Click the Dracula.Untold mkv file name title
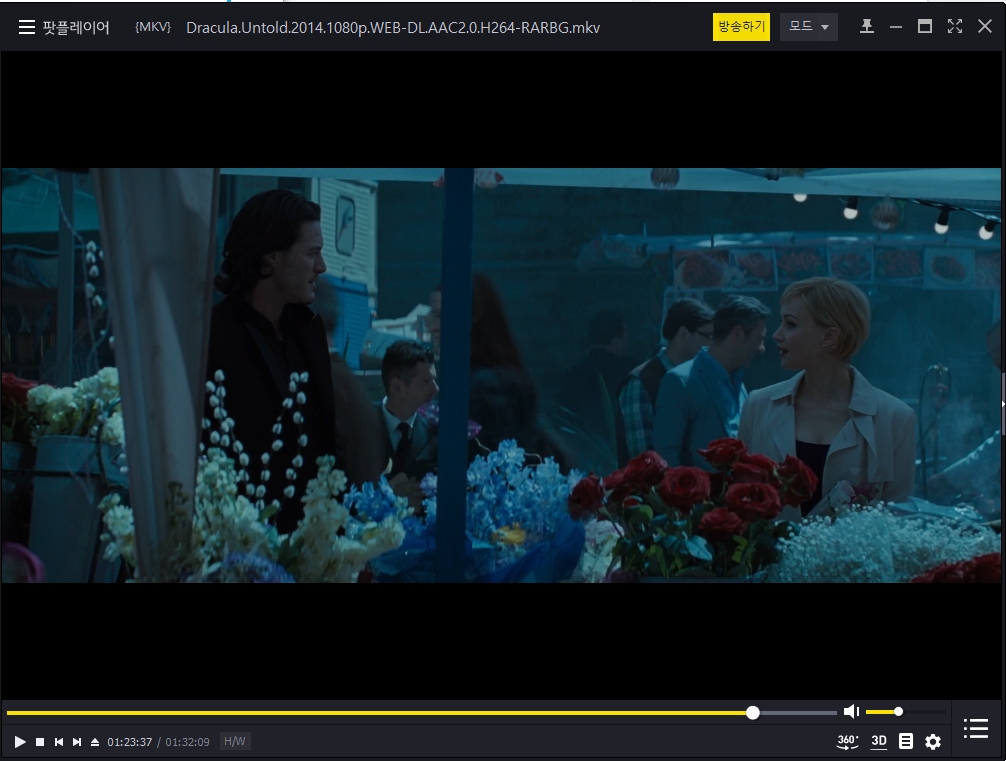This screenshot has width=1006, height=761. click(393, 28)
